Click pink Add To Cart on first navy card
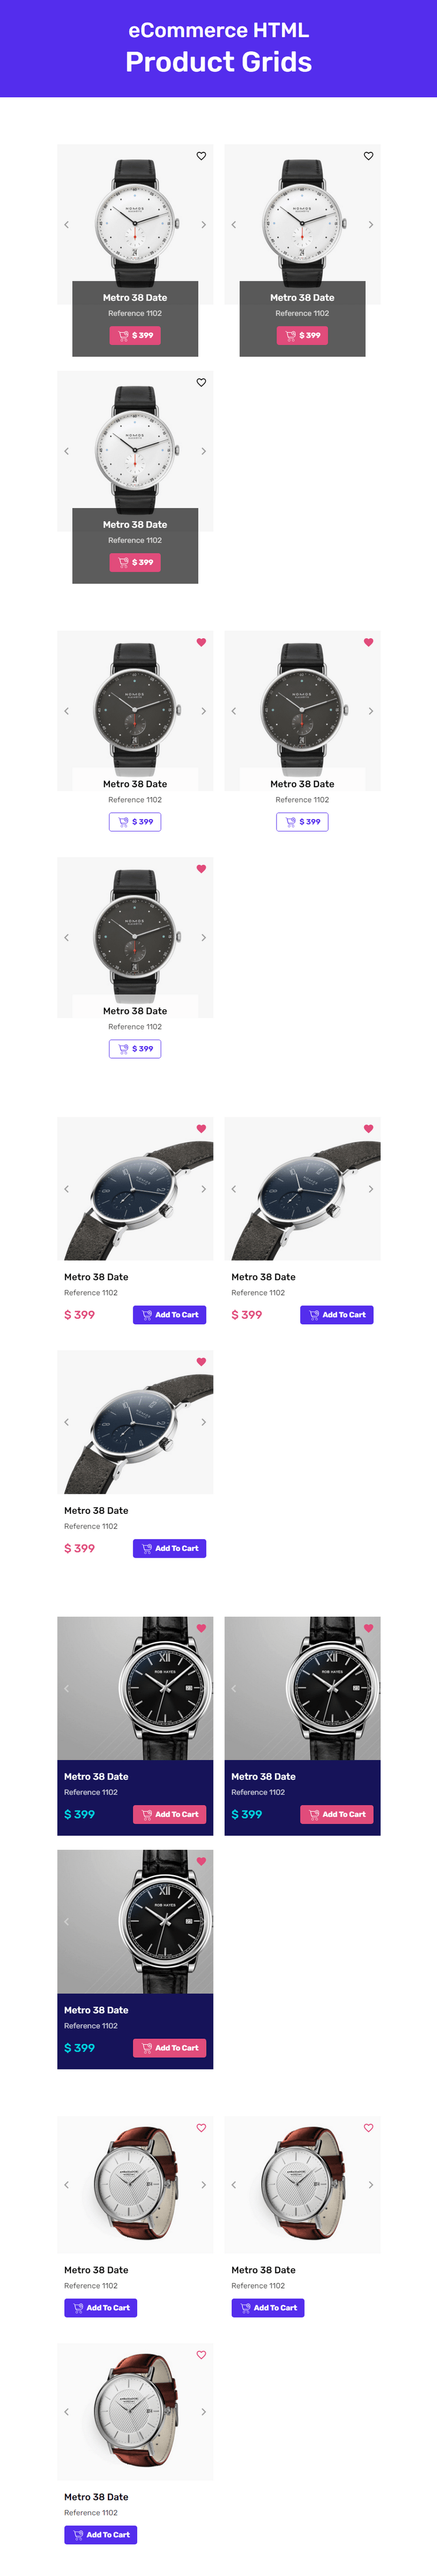Image resolution: width=437 pixels, height=2576 pixels. click(x=169, y=1814)
